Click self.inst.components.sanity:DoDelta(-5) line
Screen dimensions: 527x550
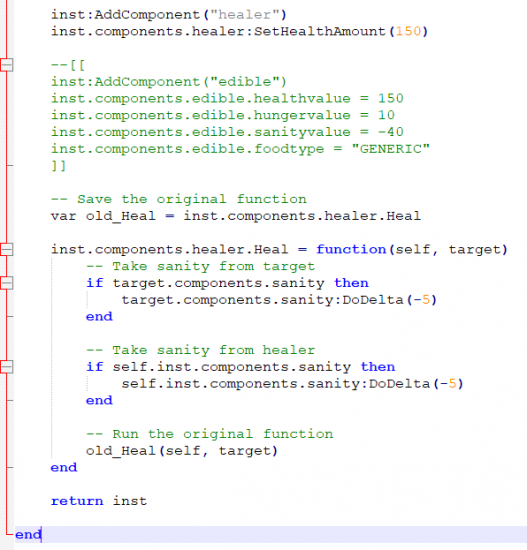click(292, 384)
